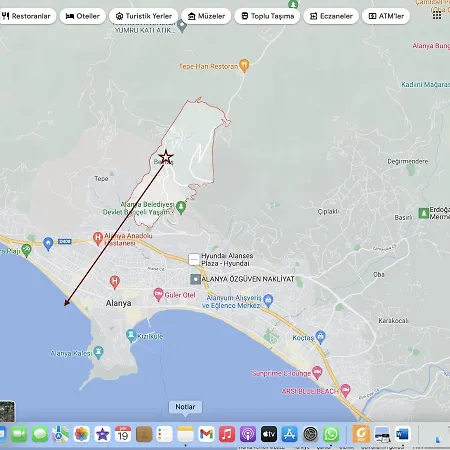
Task: Click the Çıplaklı place label
Action: 328,211
